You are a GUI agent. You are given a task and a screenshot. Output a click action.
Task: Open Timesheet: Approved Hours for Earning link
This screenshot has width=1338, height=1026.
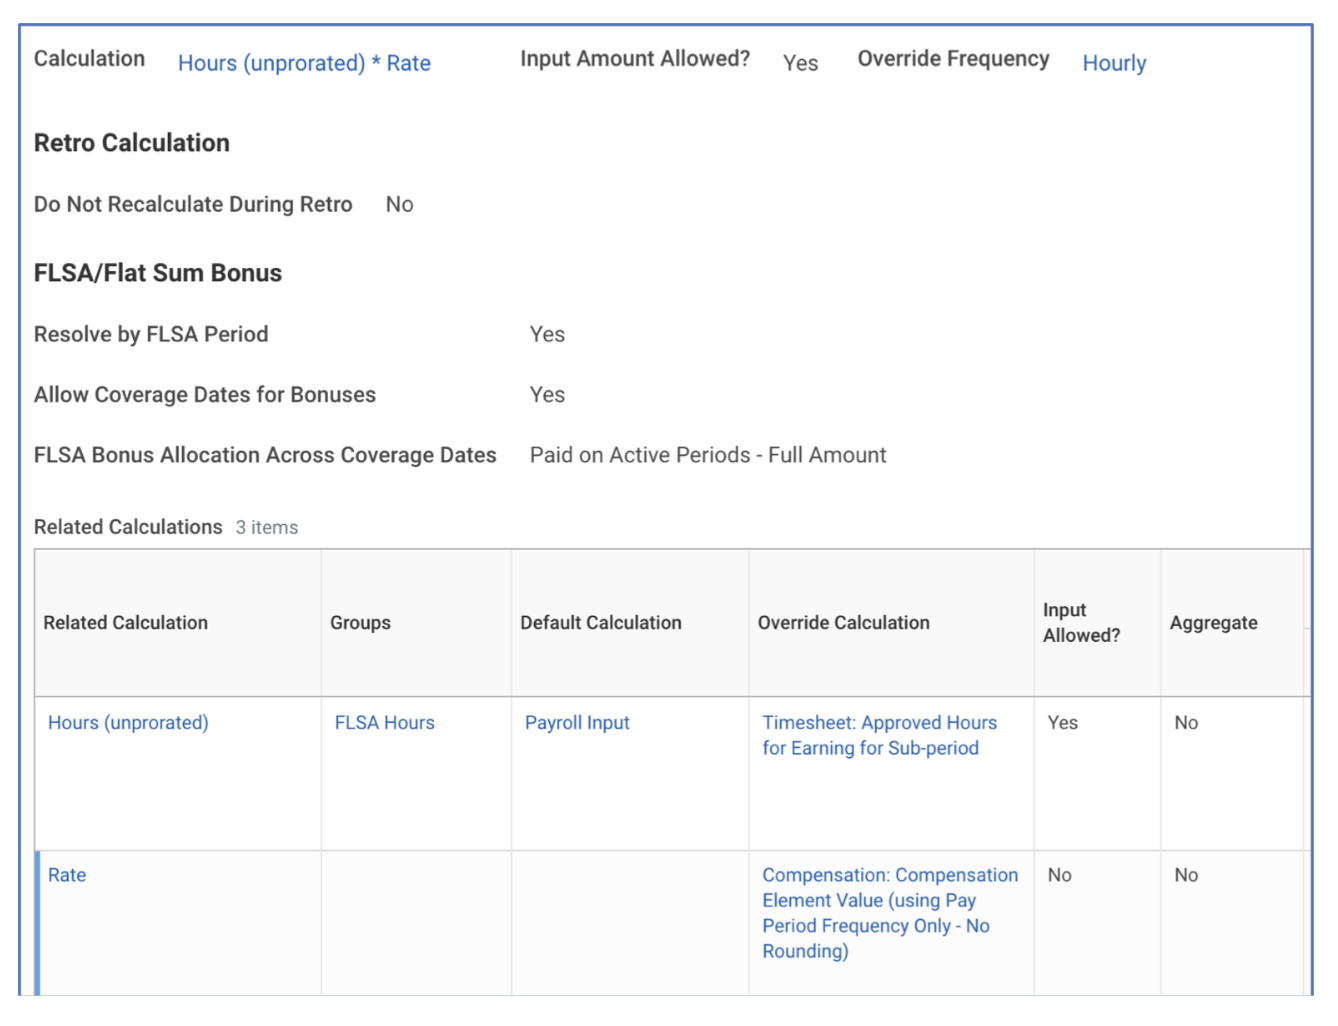click(x=879, y=735)
